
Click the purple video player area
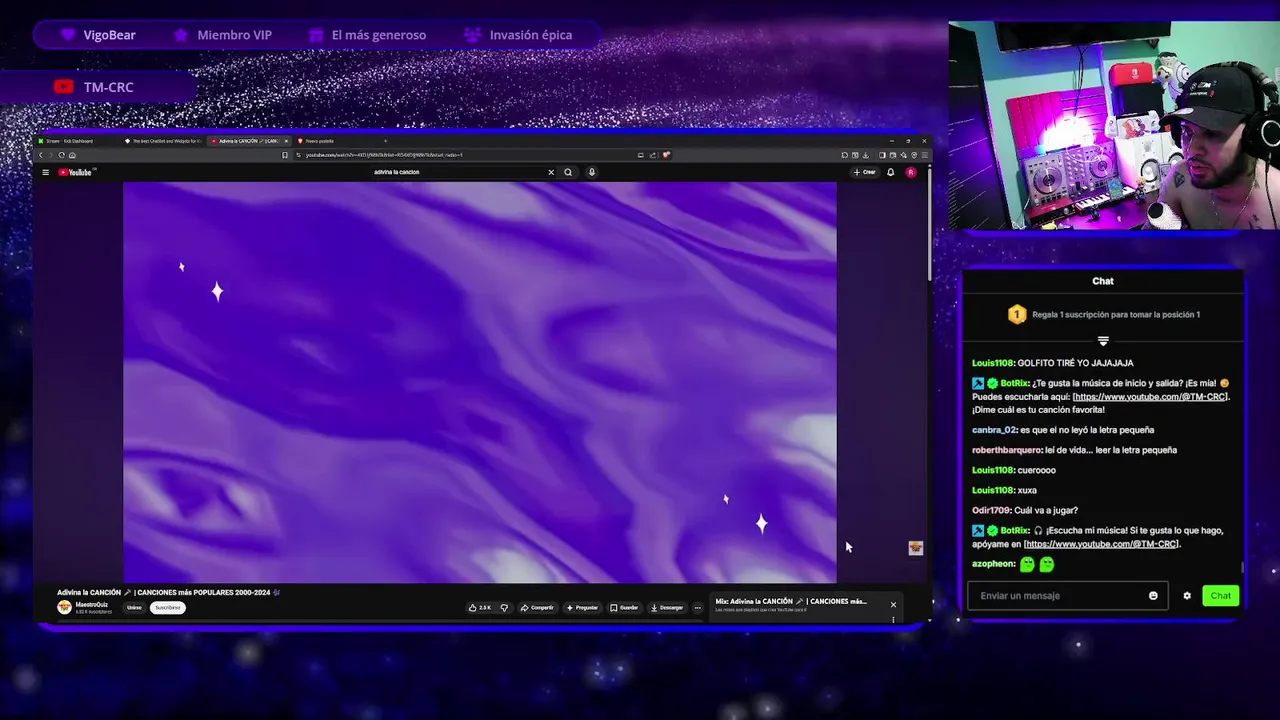480,382
